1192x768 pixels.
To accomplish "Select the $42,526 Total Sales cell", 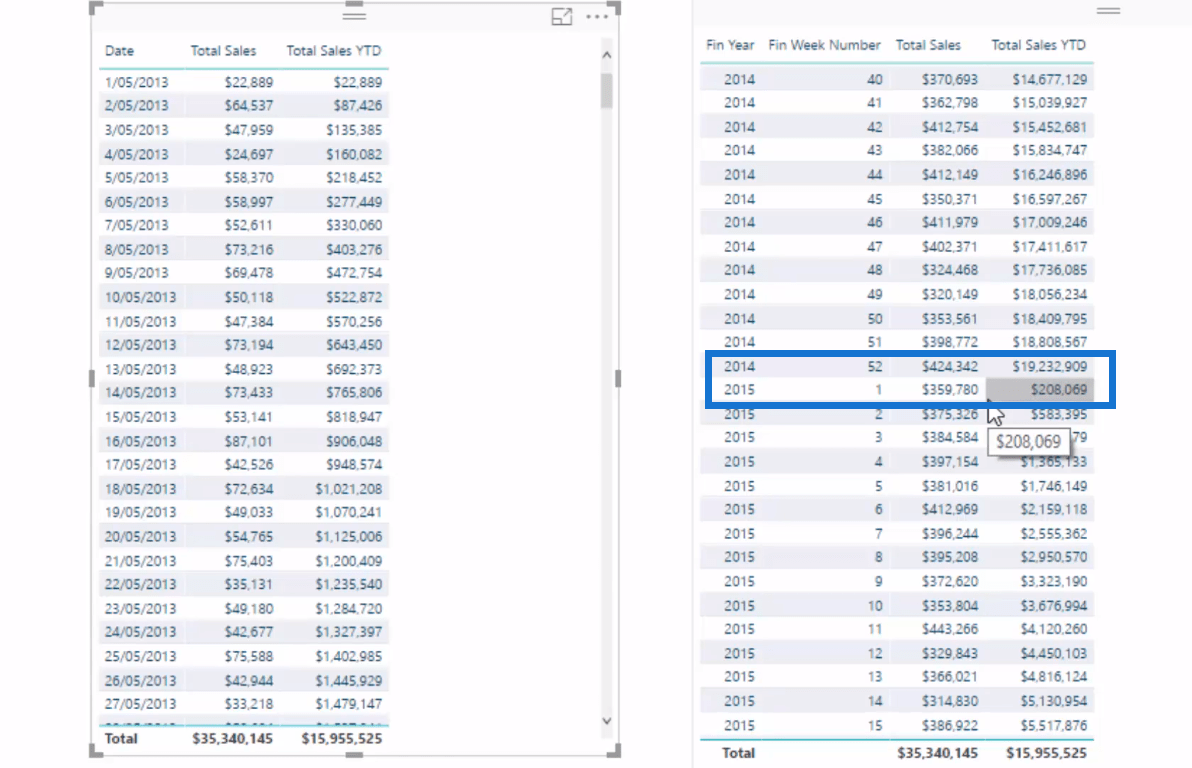I will 249,464.
